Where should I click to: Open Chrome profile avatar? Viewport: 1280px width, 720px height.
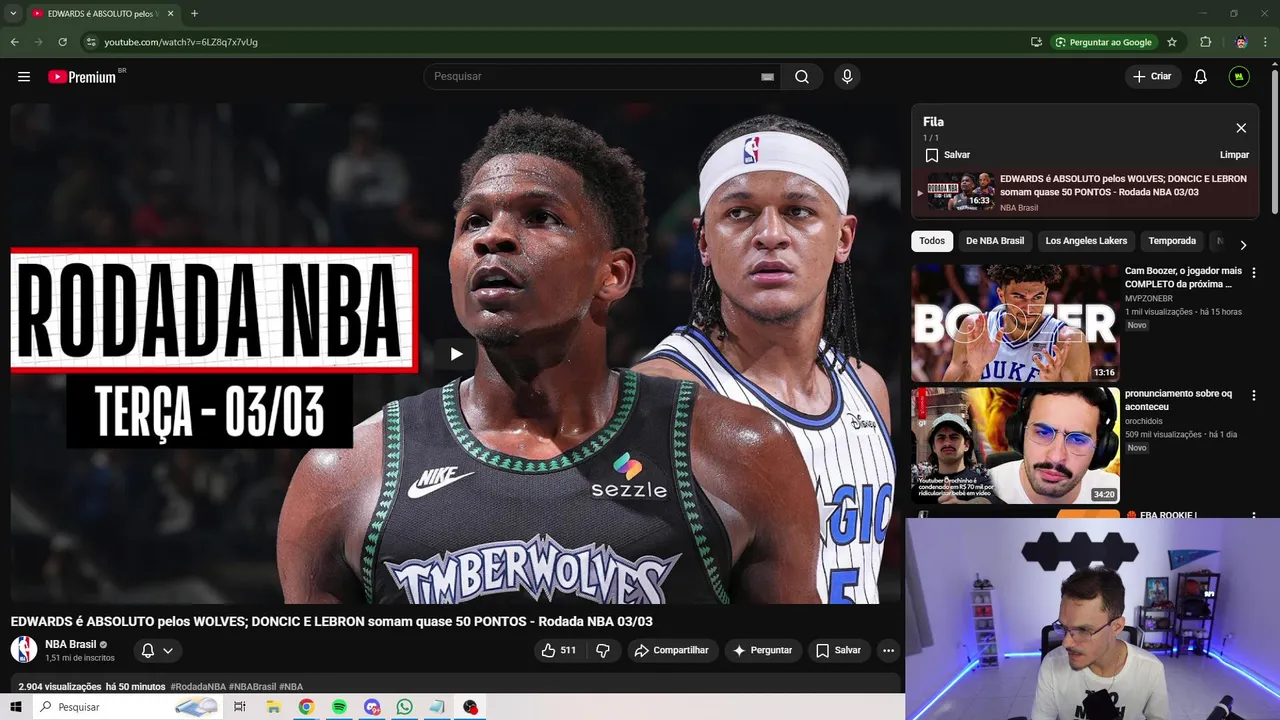coord(1241,42)
